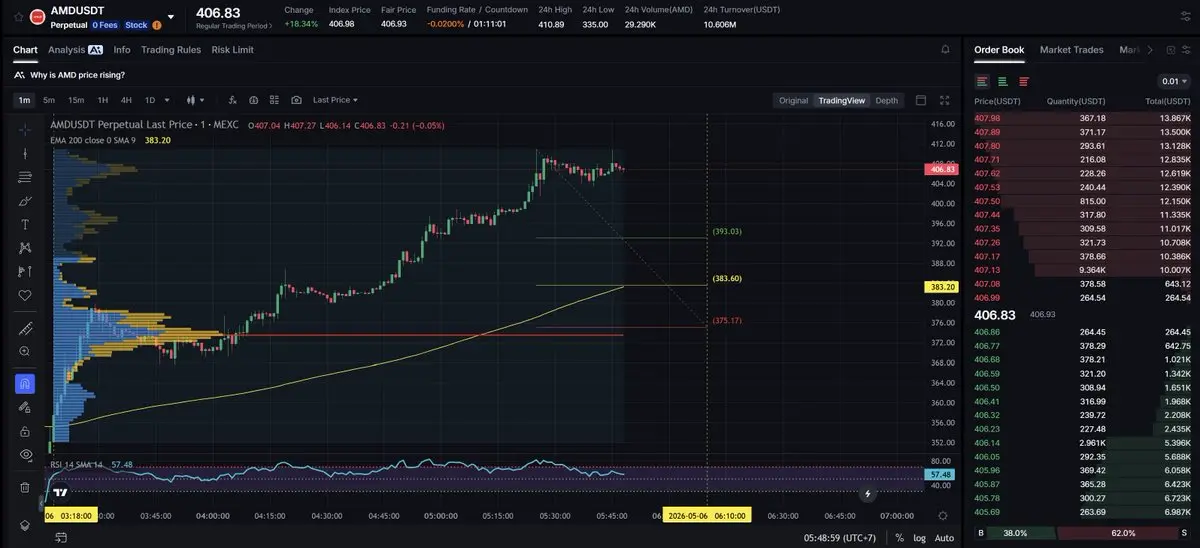Switch to Original chart view
Screen dimensions: 1200x548
[793, 100]
